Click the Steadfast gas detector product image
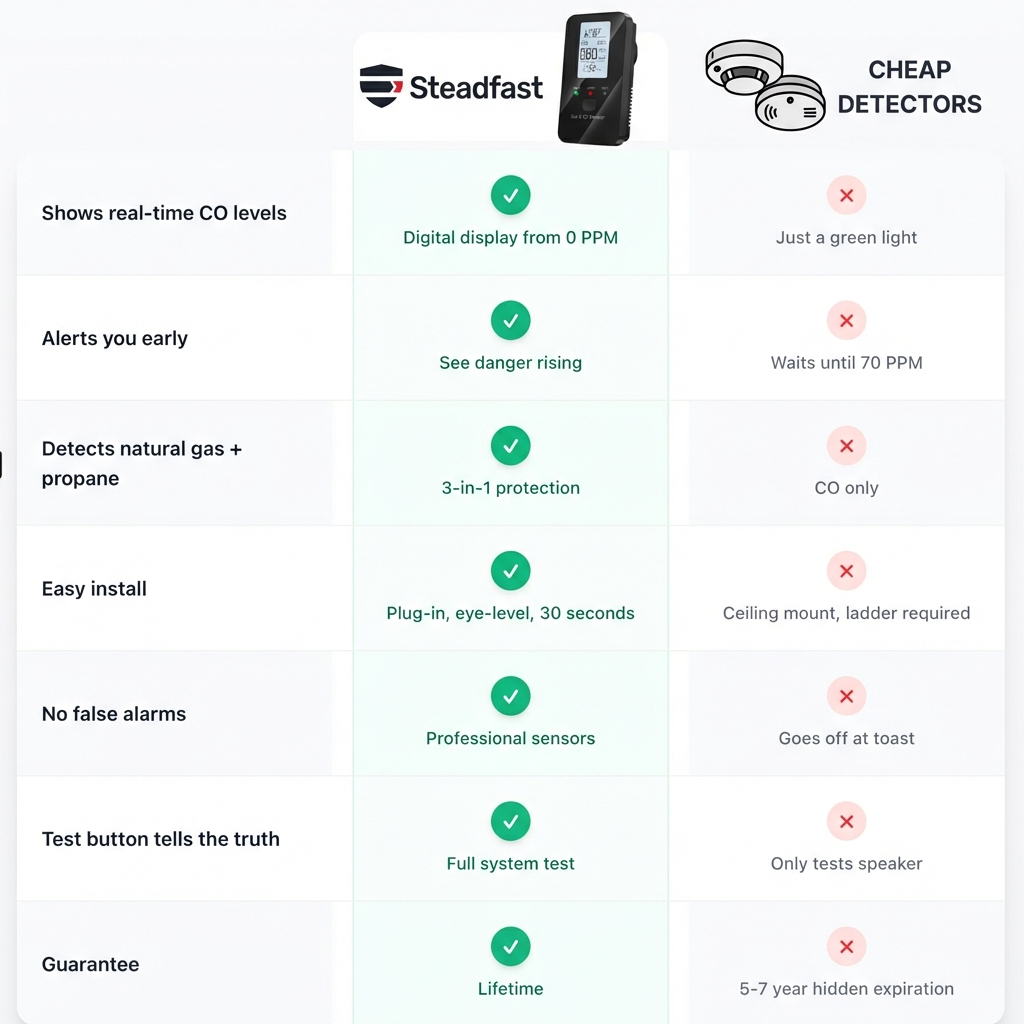The height and width of the screenshot is (1024, 1024). 597,79
